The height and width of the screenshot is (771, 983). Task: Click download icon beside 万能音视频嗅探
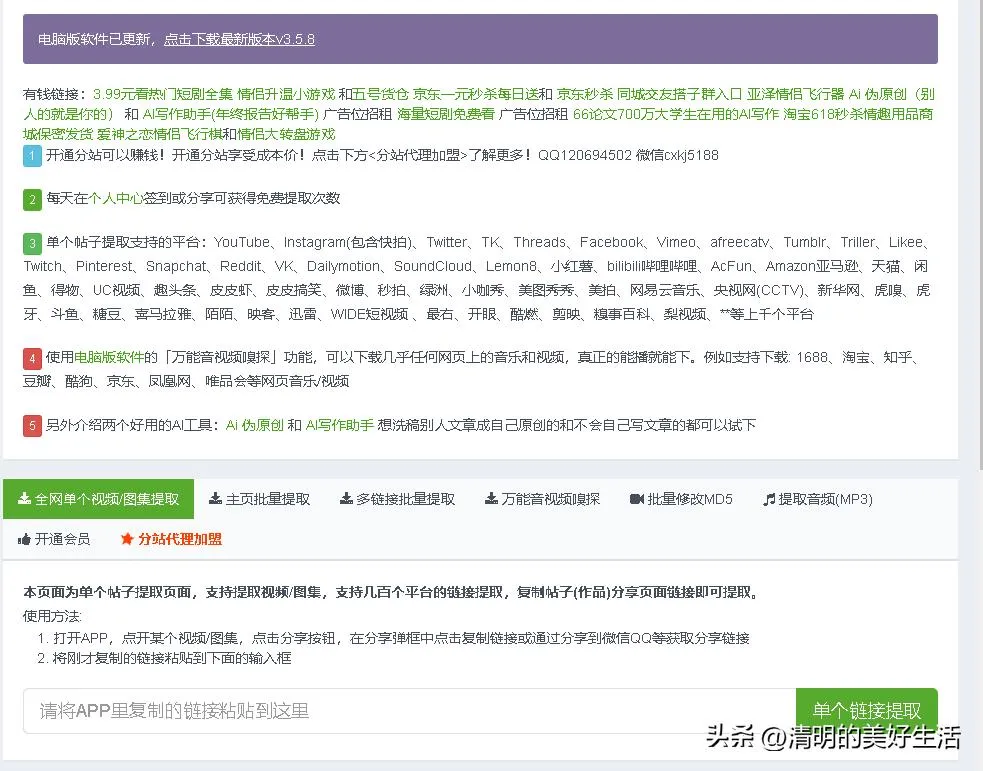point(491,499)
